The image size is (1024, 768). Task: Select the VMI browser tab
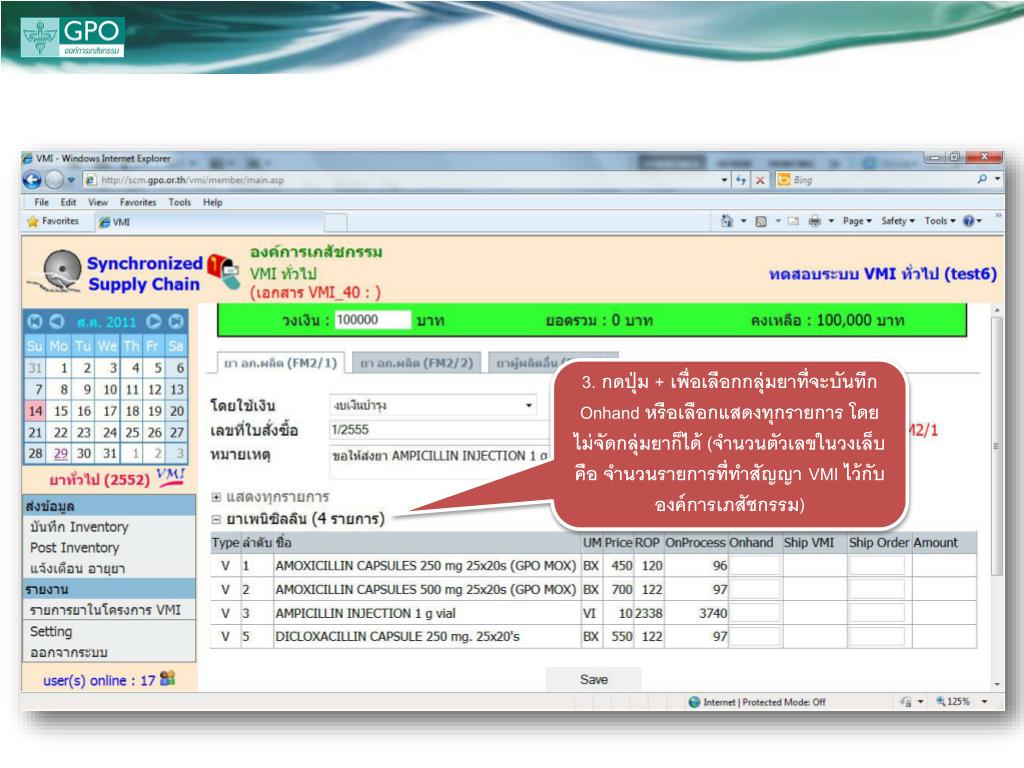[209, 222]
